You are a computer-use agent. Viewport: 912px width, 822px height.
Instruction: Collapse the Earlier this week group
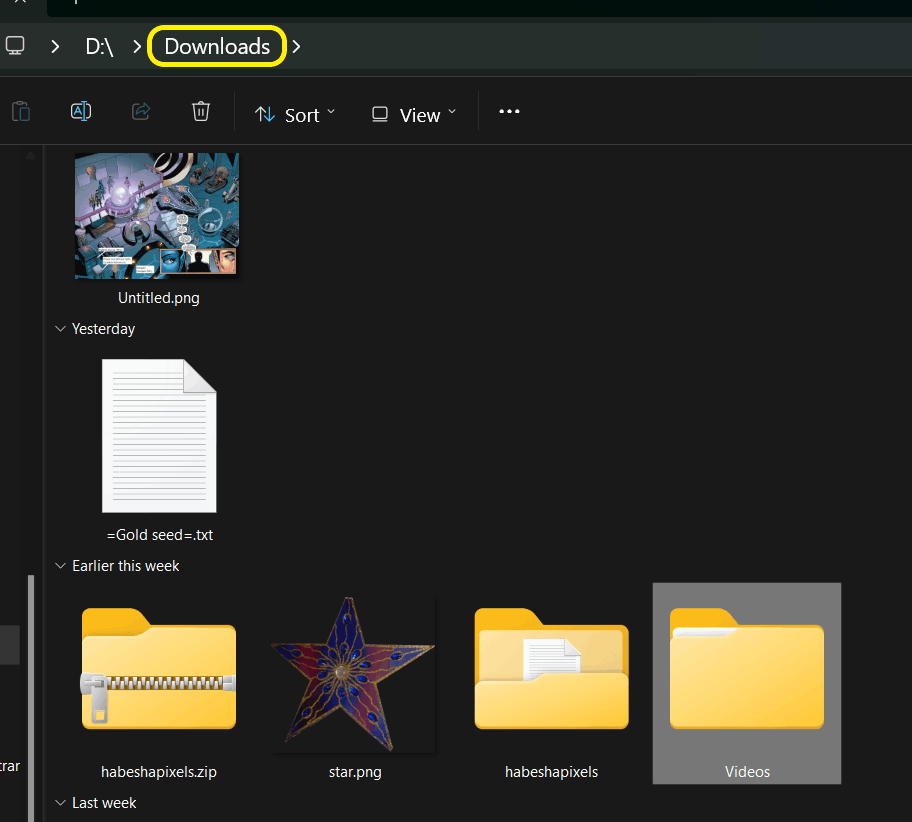click(60, 565)
